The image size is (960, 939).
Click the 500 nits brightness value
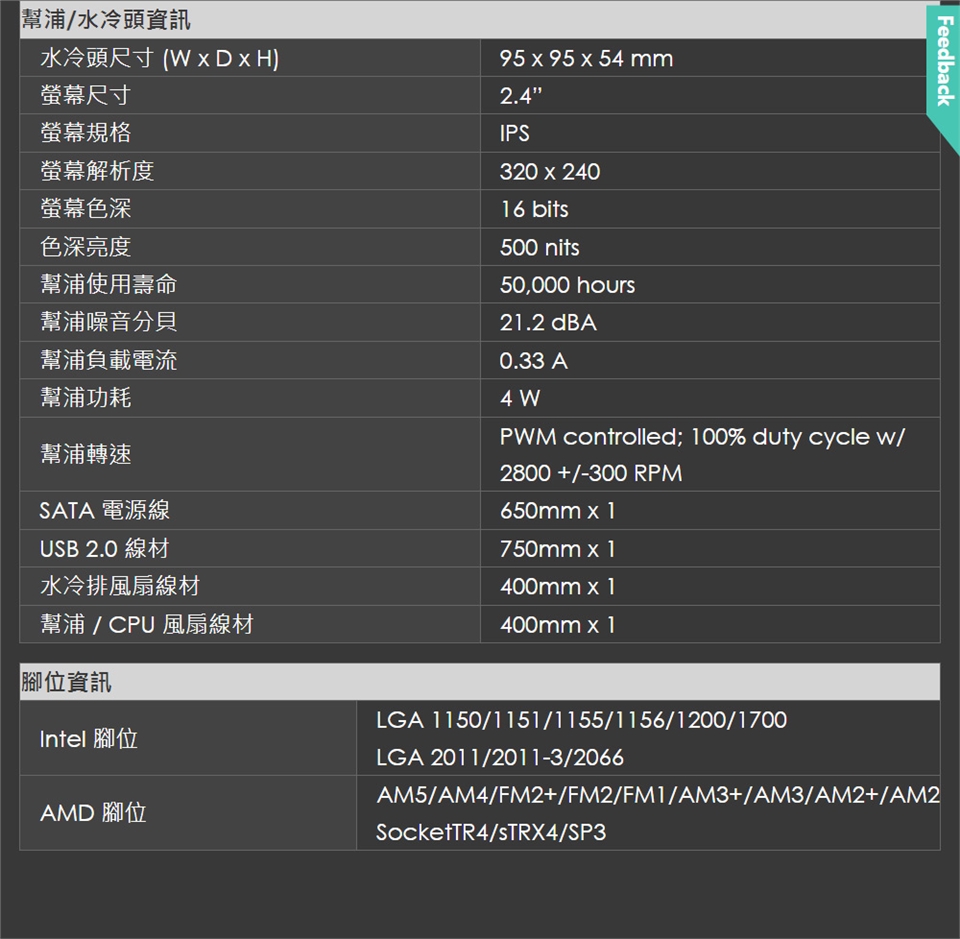coord(539,248)
